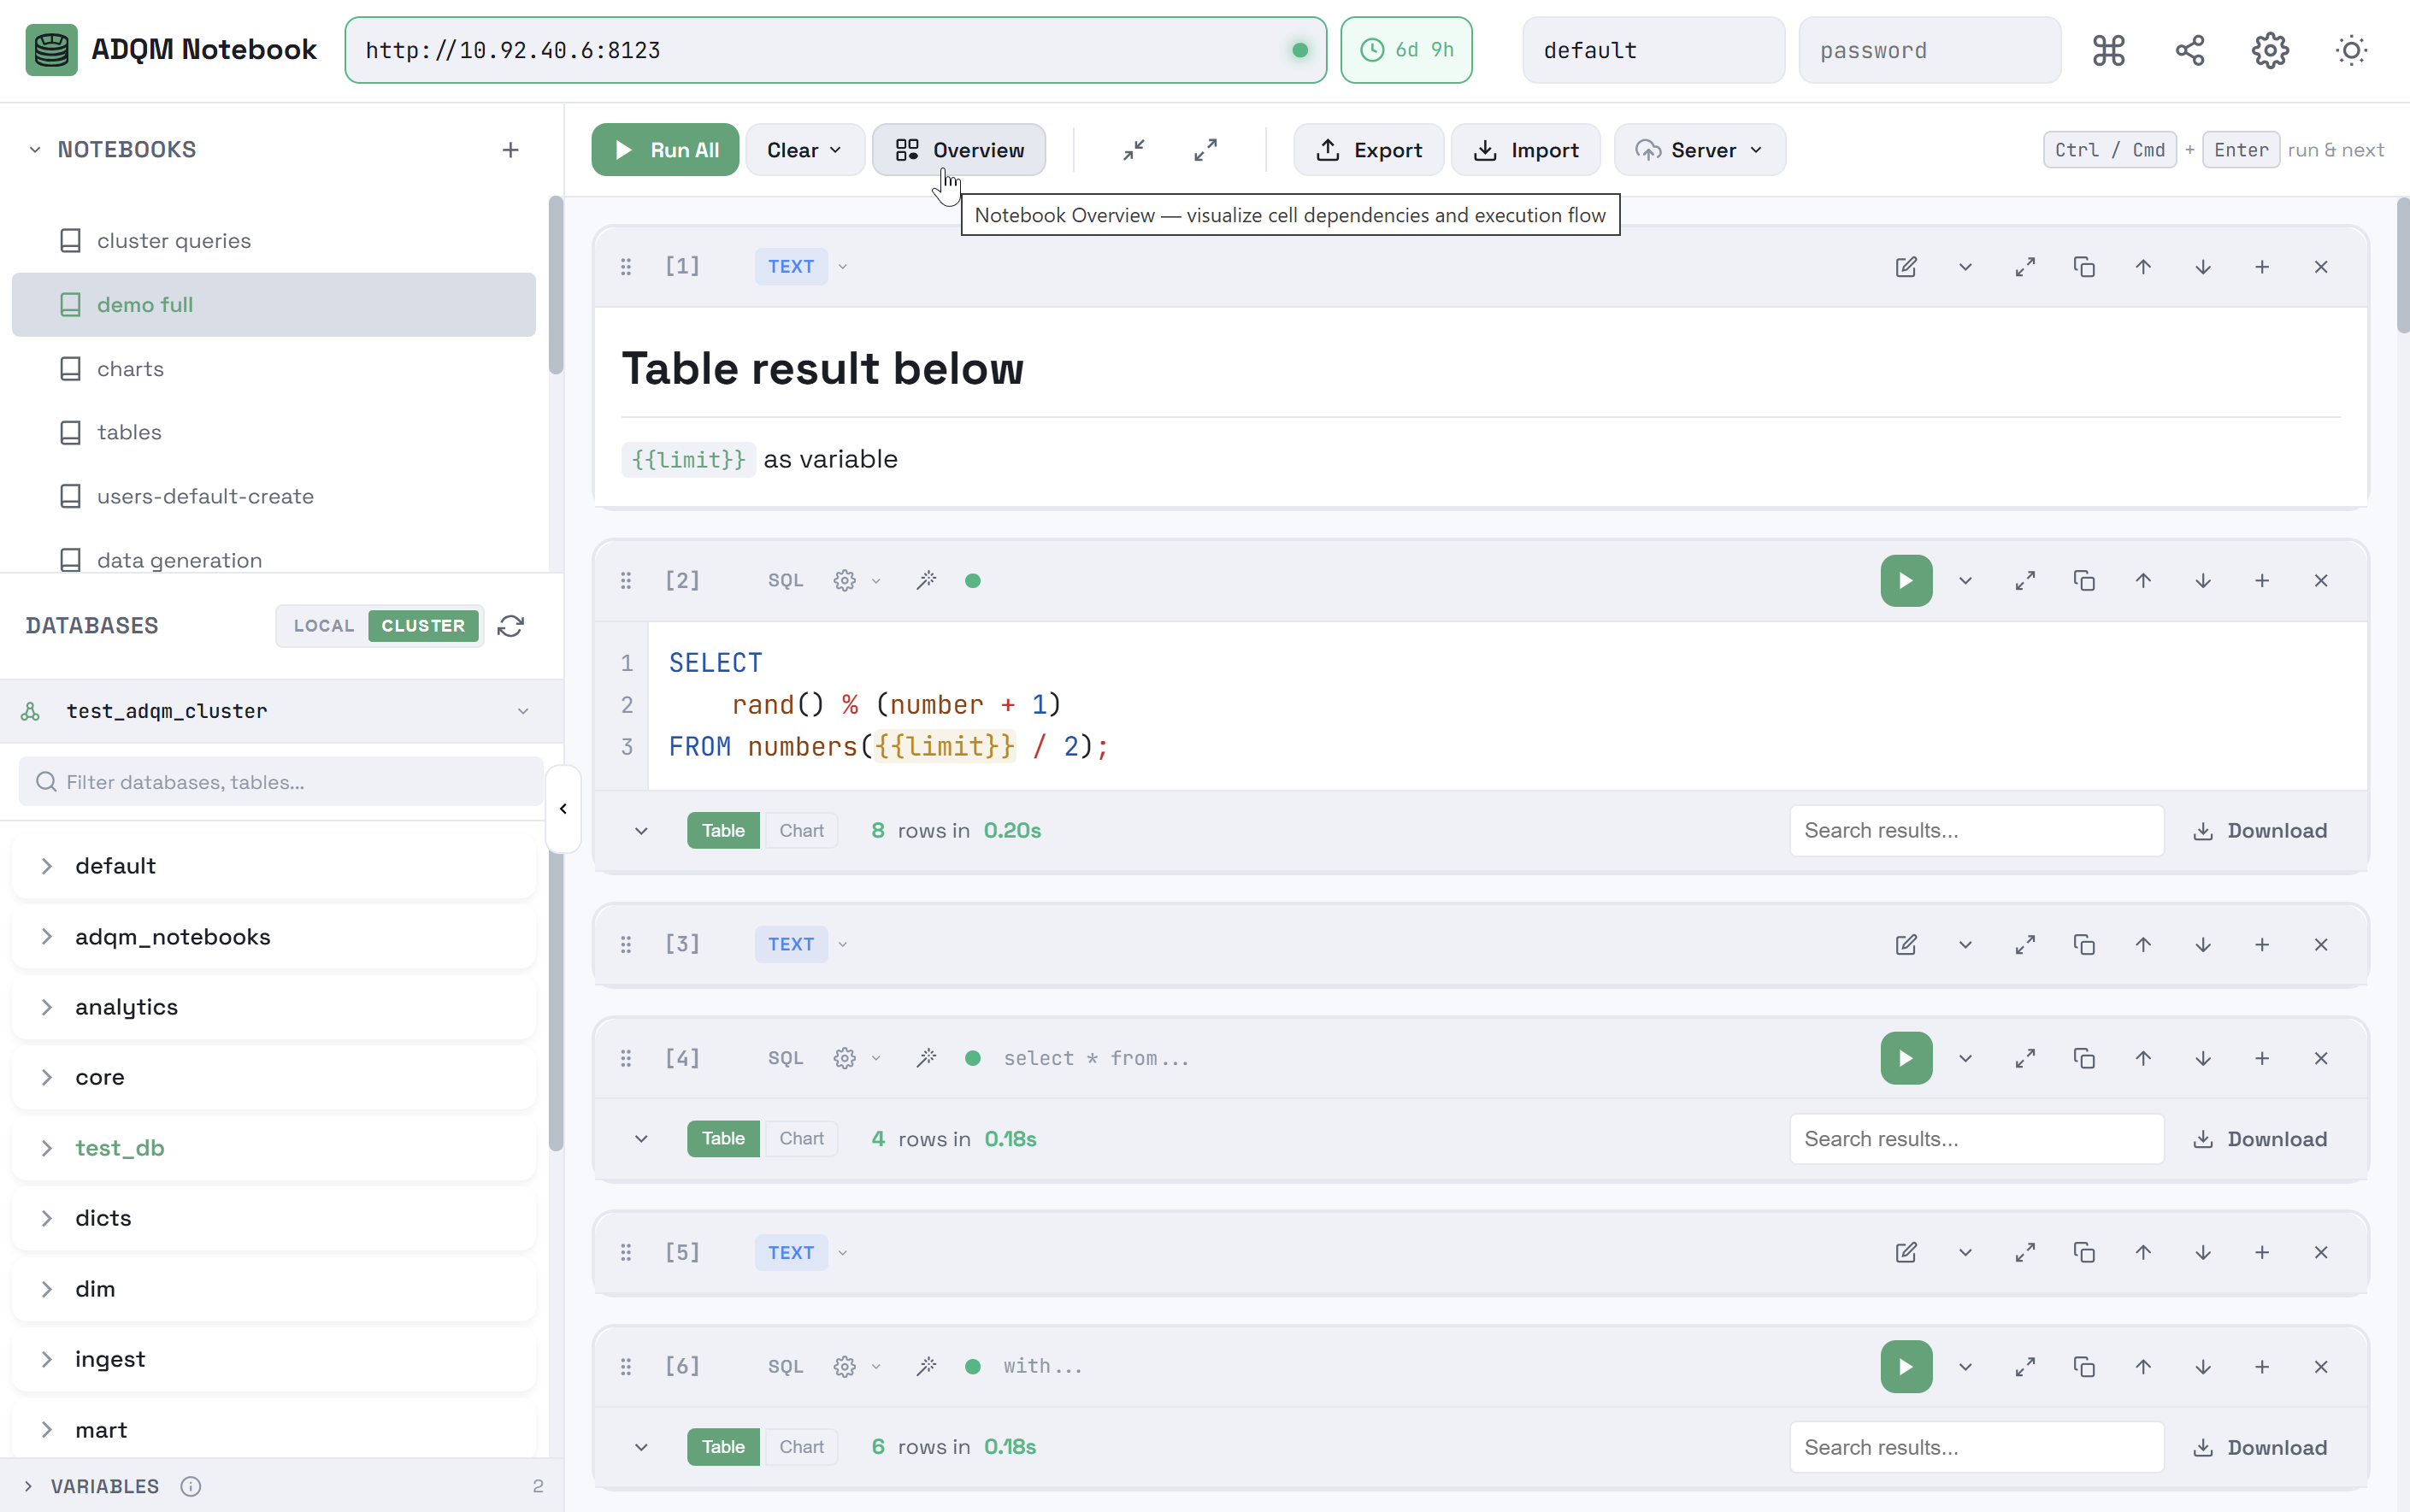2410x1512 pixels.
Task: Select Chart view in cell [6] results
Action: pyautogui.click(x=801, y=1447)
